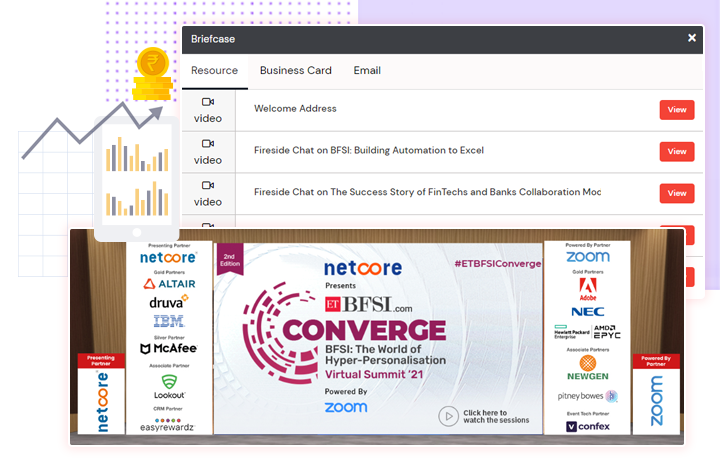The height and width of the screenshot is (460, 720).
Task: Click the McAfee silver partner logo
Action: tap(168, 349)
